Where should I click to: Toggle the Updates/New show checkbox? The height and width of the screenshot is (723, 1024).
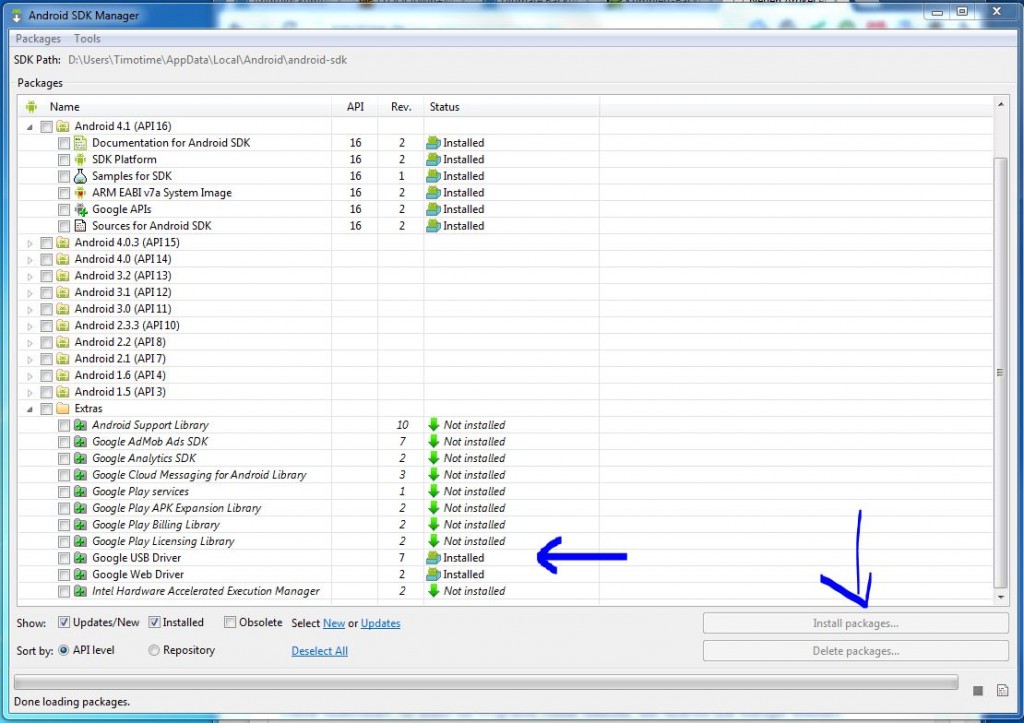[x=63, y=622]
